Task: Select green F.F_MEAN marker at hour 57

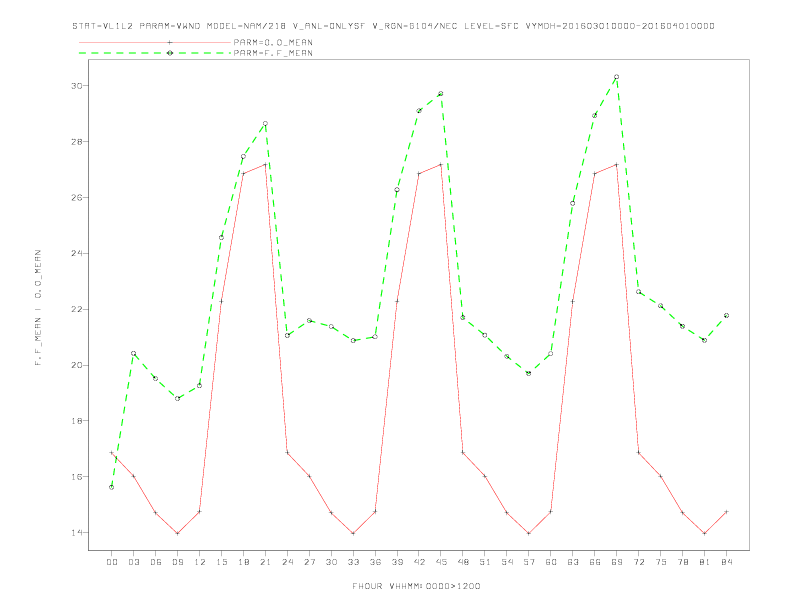Action: (x=529, y=373)
